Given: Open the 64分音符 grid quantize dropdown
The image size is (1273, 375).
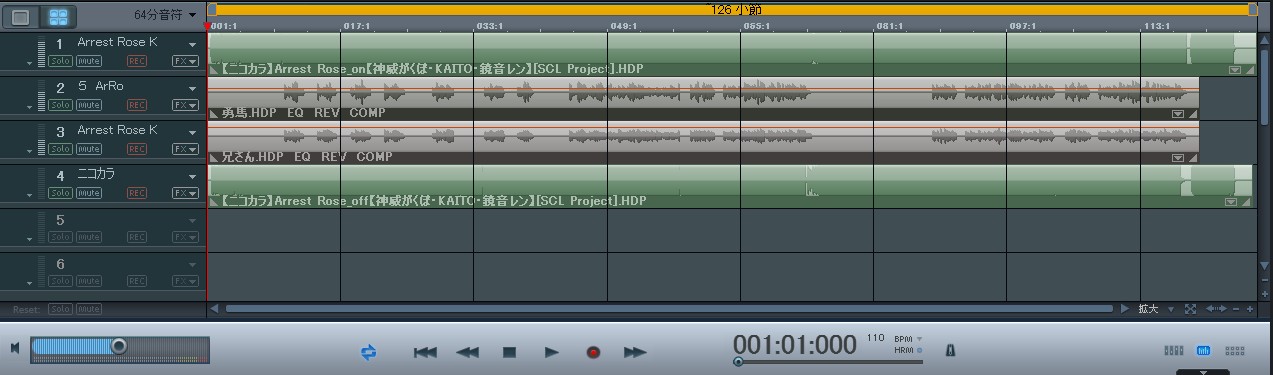Looking at the screenshot, I should (x=165, y=16).
